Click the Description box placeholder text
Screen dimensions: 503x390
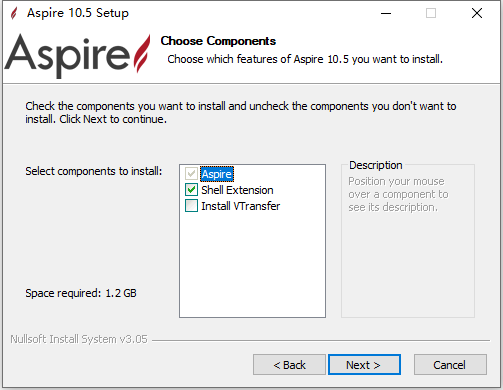point(398,194)
